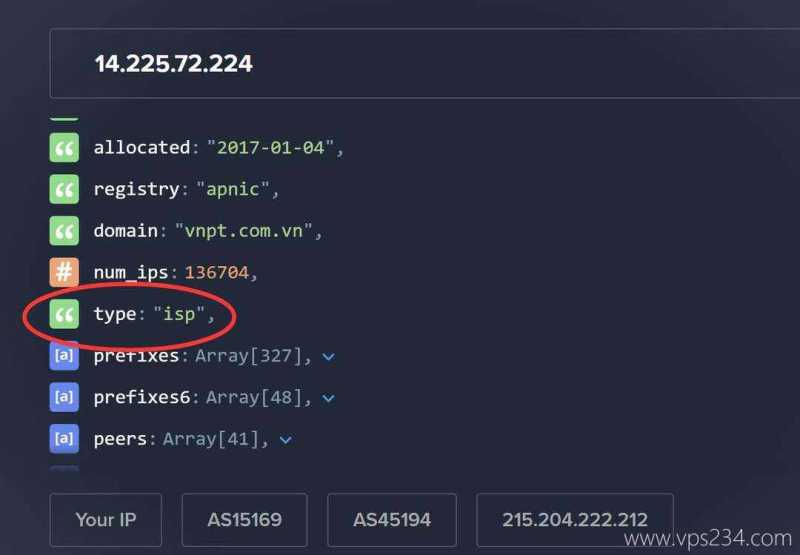Expand the prefixes Array[327] chevron
800x555 pixels.
point(329,357)
